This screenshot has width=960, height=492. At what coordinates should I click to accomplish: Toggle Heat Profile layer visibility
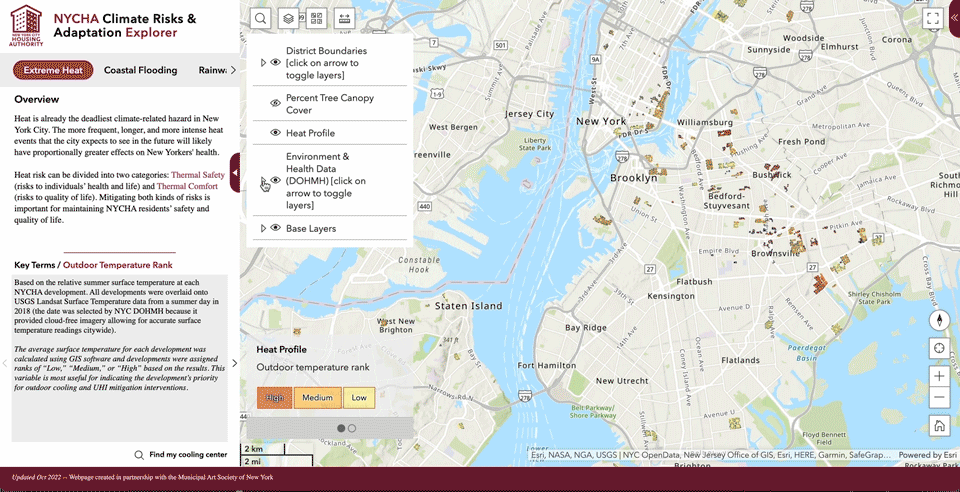[x=276, y=133]
